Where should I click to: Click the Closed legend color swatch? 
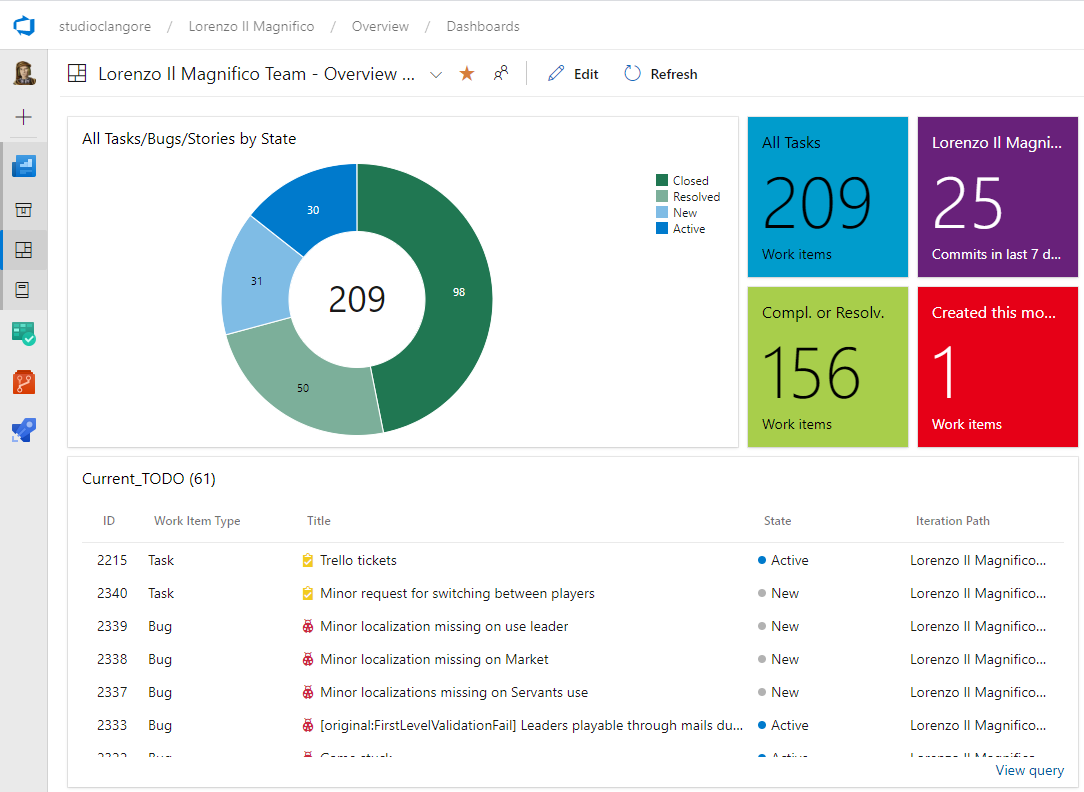(x=662, y=181)
